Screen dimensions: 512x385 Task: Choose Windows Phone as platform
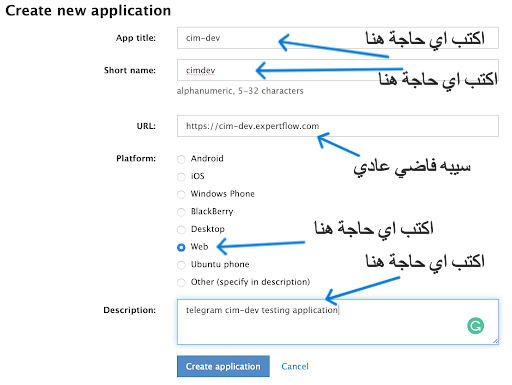pos(181,194)
